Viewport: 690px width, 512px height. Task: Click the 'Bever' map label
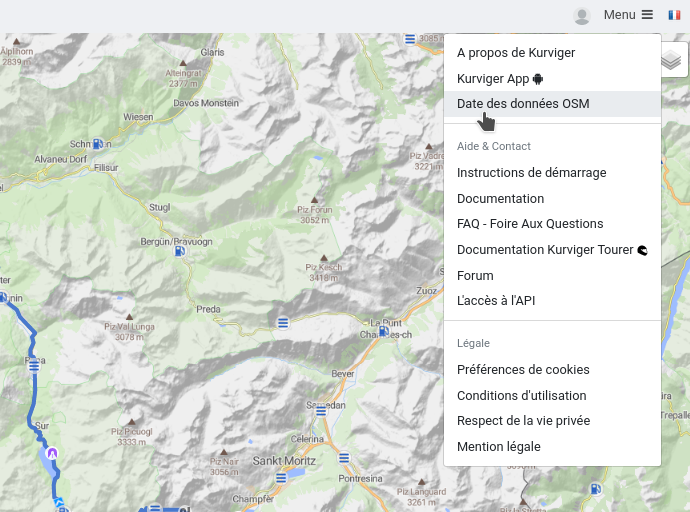coord(343,374)
